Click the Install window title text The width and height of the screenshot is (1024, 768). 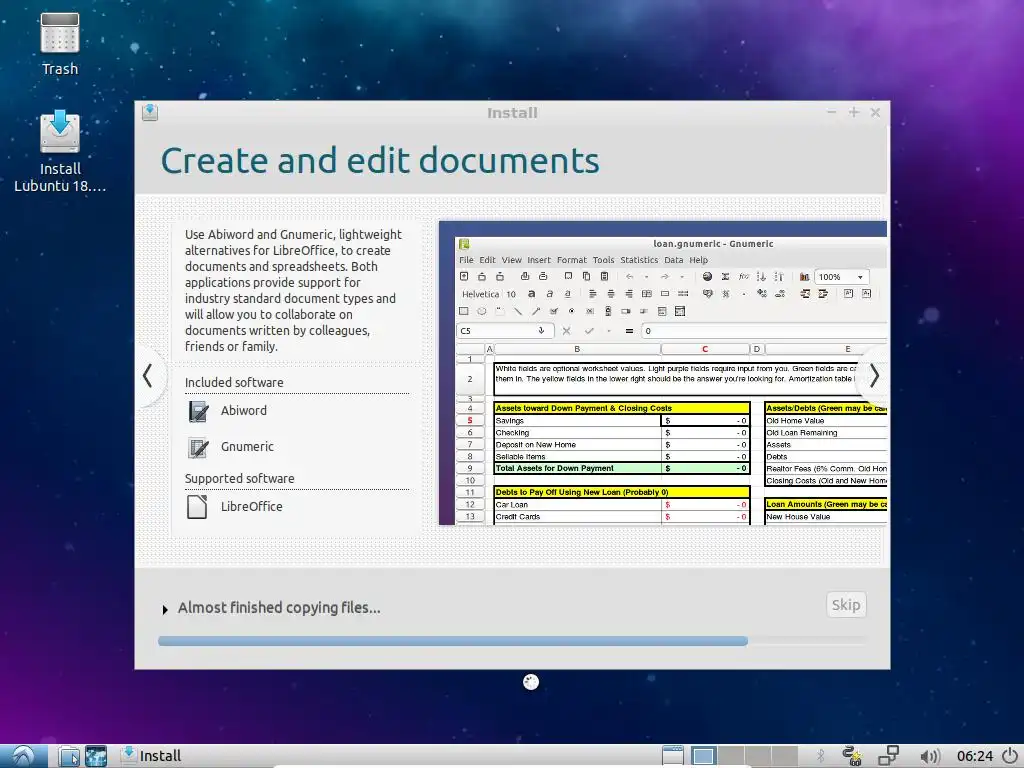click(512, 113)
